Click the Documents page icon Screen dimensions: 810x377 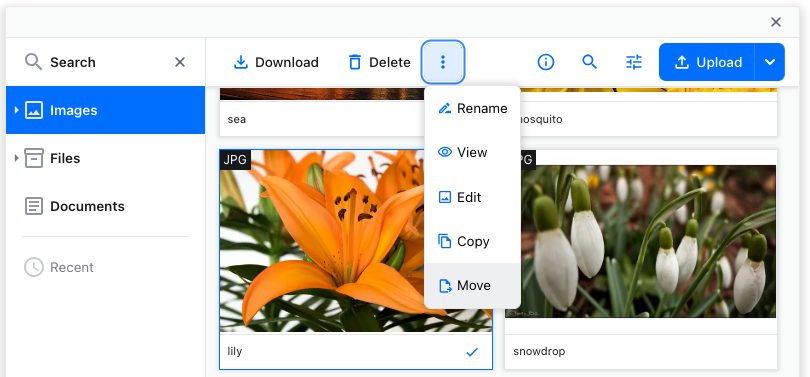pos(34,206)
